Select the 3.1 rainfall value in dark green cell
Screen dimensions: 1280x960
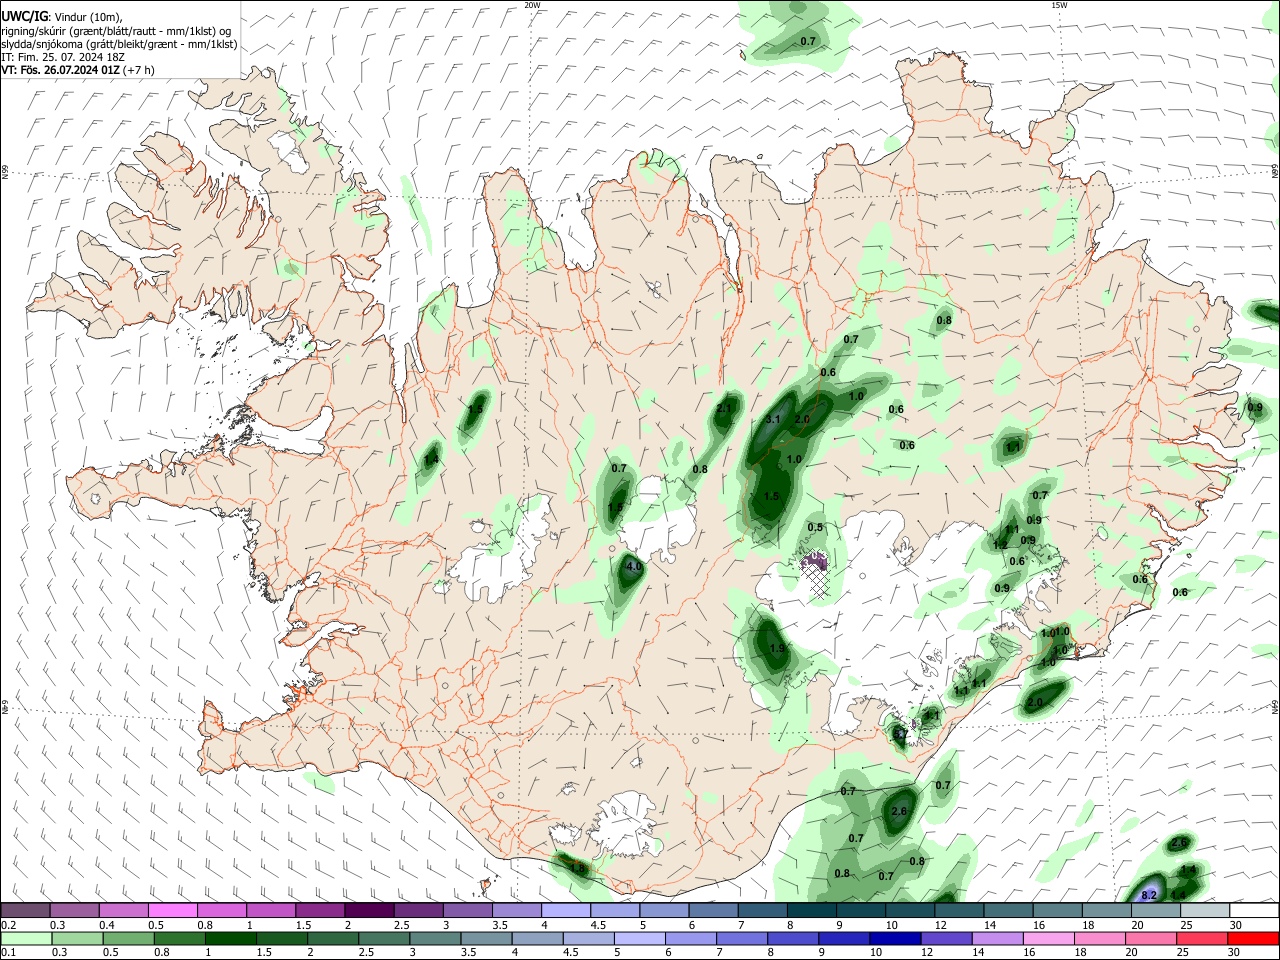pyautogui.click(x=772, y=420)
